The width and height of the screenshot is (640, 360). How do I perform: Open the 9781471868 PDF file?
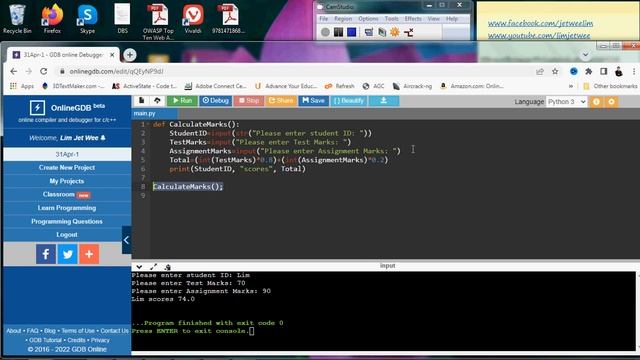pos(228,19)
